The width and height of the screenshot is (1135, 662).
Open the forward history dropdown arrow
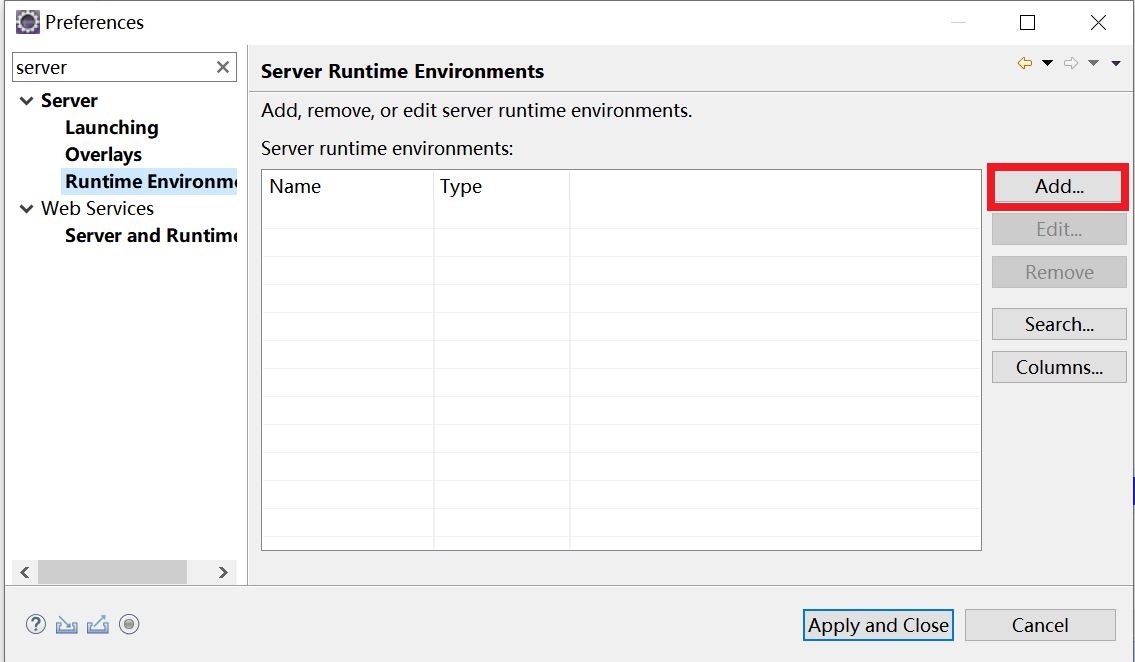click(x=1094, y=63)
